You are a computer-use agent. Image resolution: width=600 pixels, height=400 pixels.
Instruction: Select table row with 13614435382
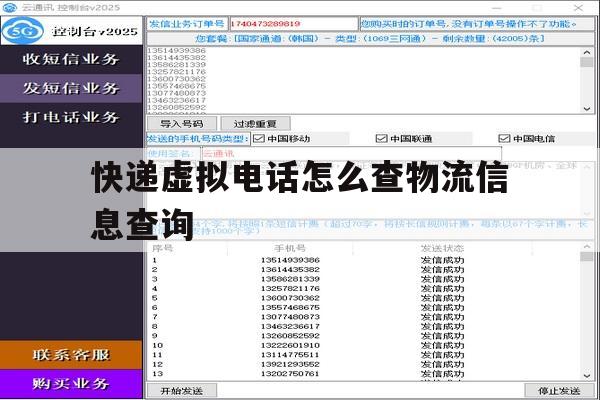point(364,269)
